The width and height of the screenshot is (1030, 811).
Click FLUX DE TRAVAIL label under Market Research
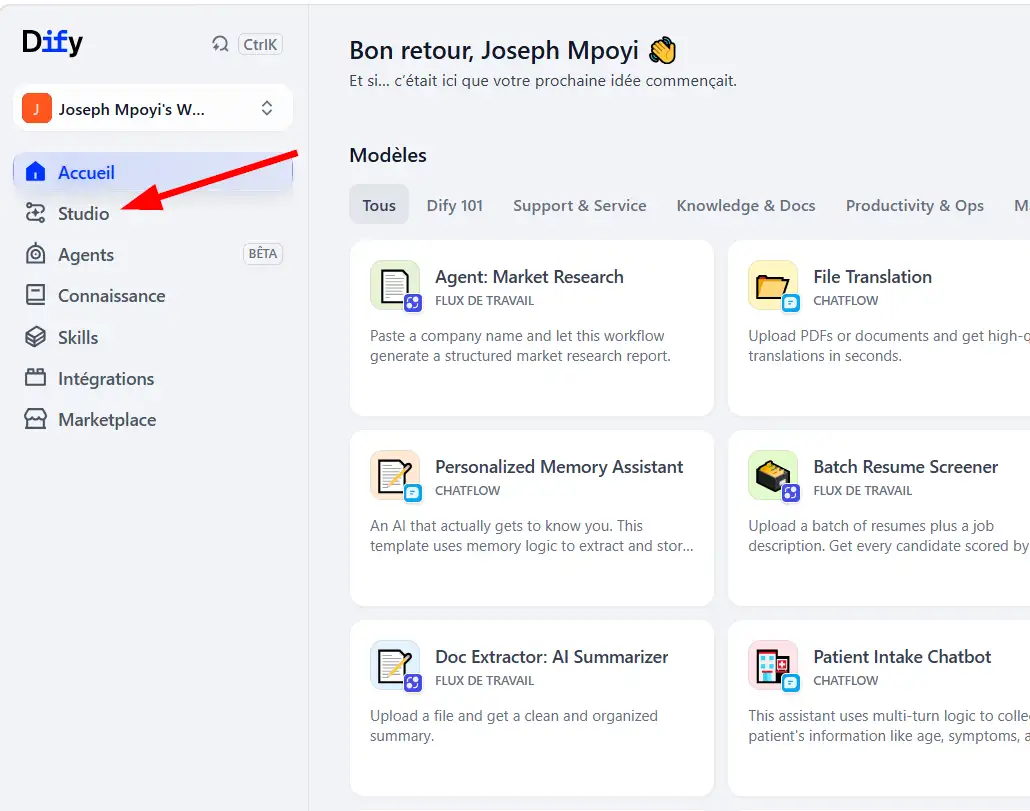coord(484,301)
